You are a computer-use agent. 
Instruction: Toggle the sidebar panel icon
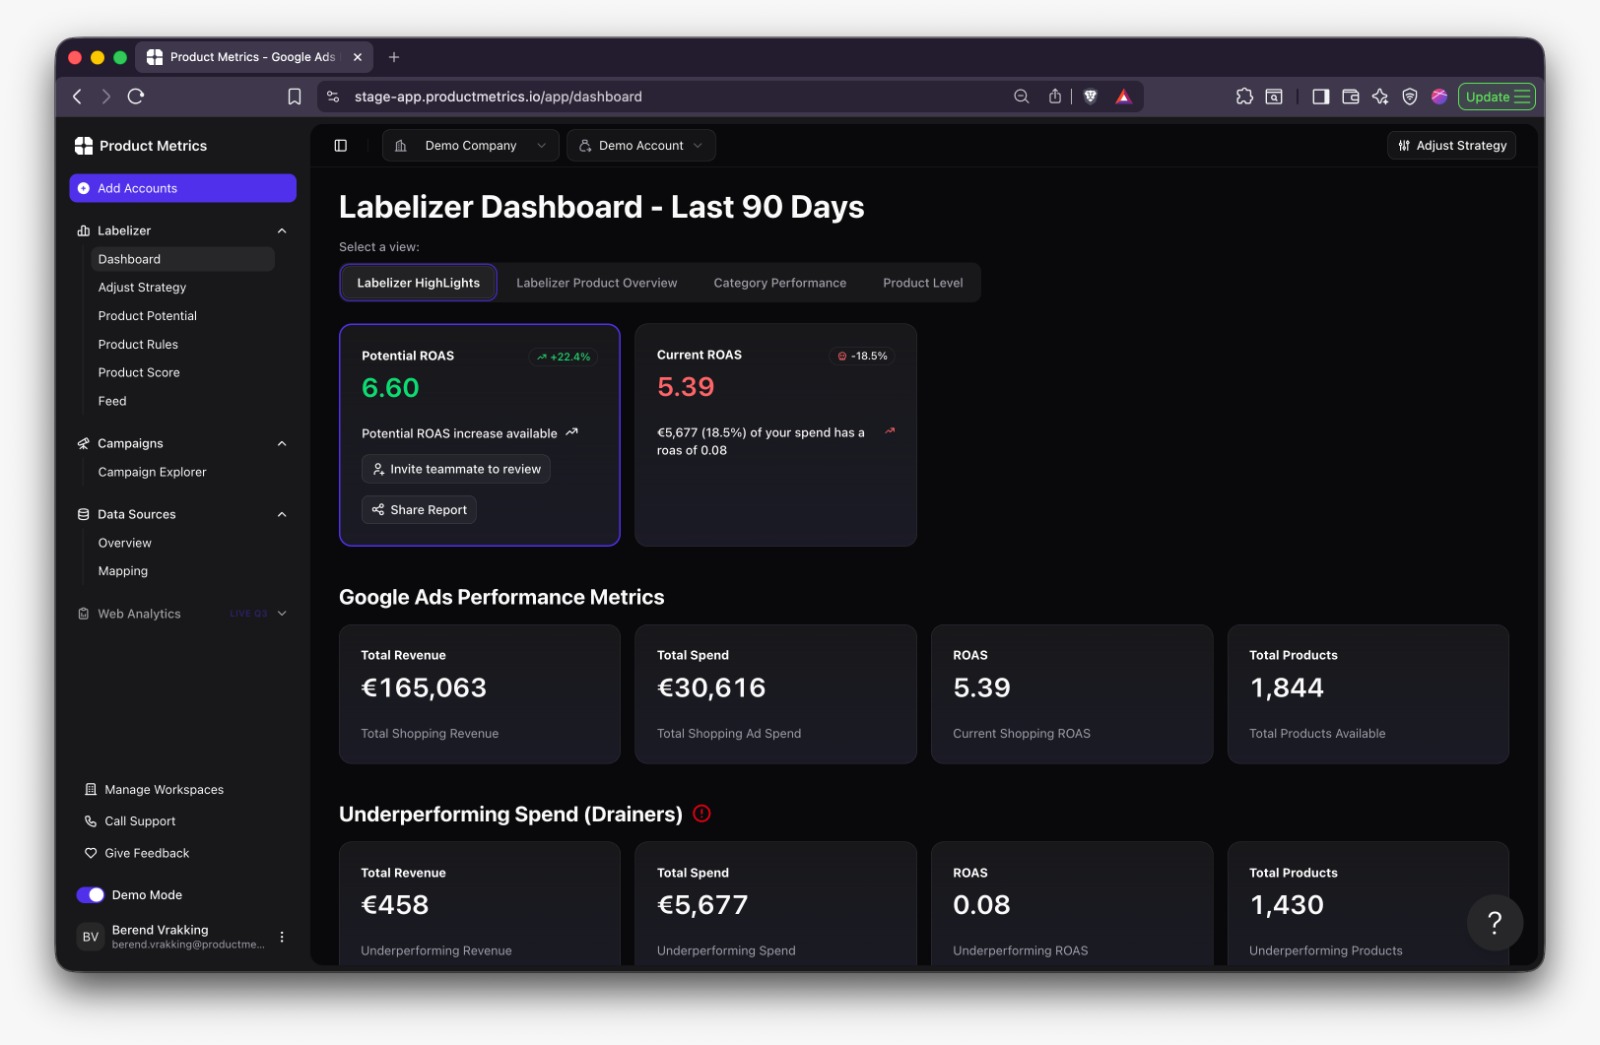pyautogui.click(x=340, y=146)
